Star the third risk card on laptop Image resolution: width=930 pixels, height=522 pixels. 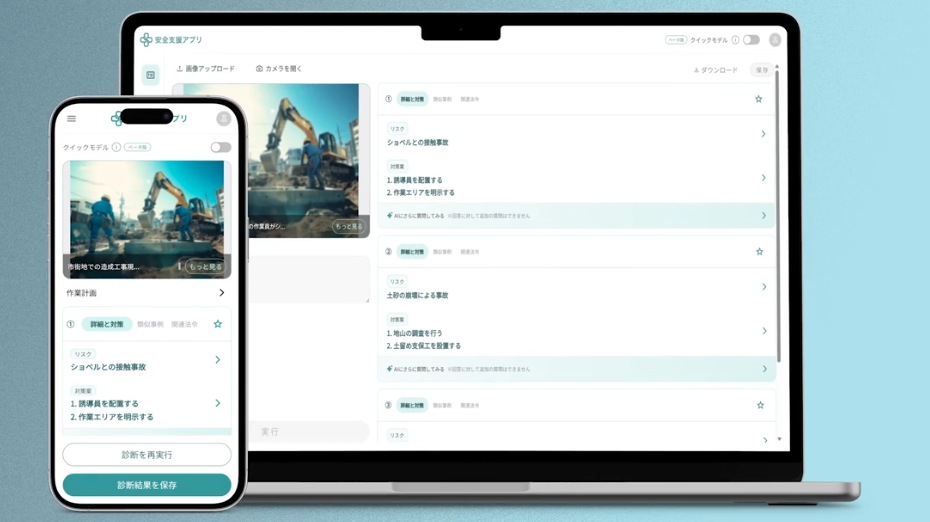click(x=760, y=405)
